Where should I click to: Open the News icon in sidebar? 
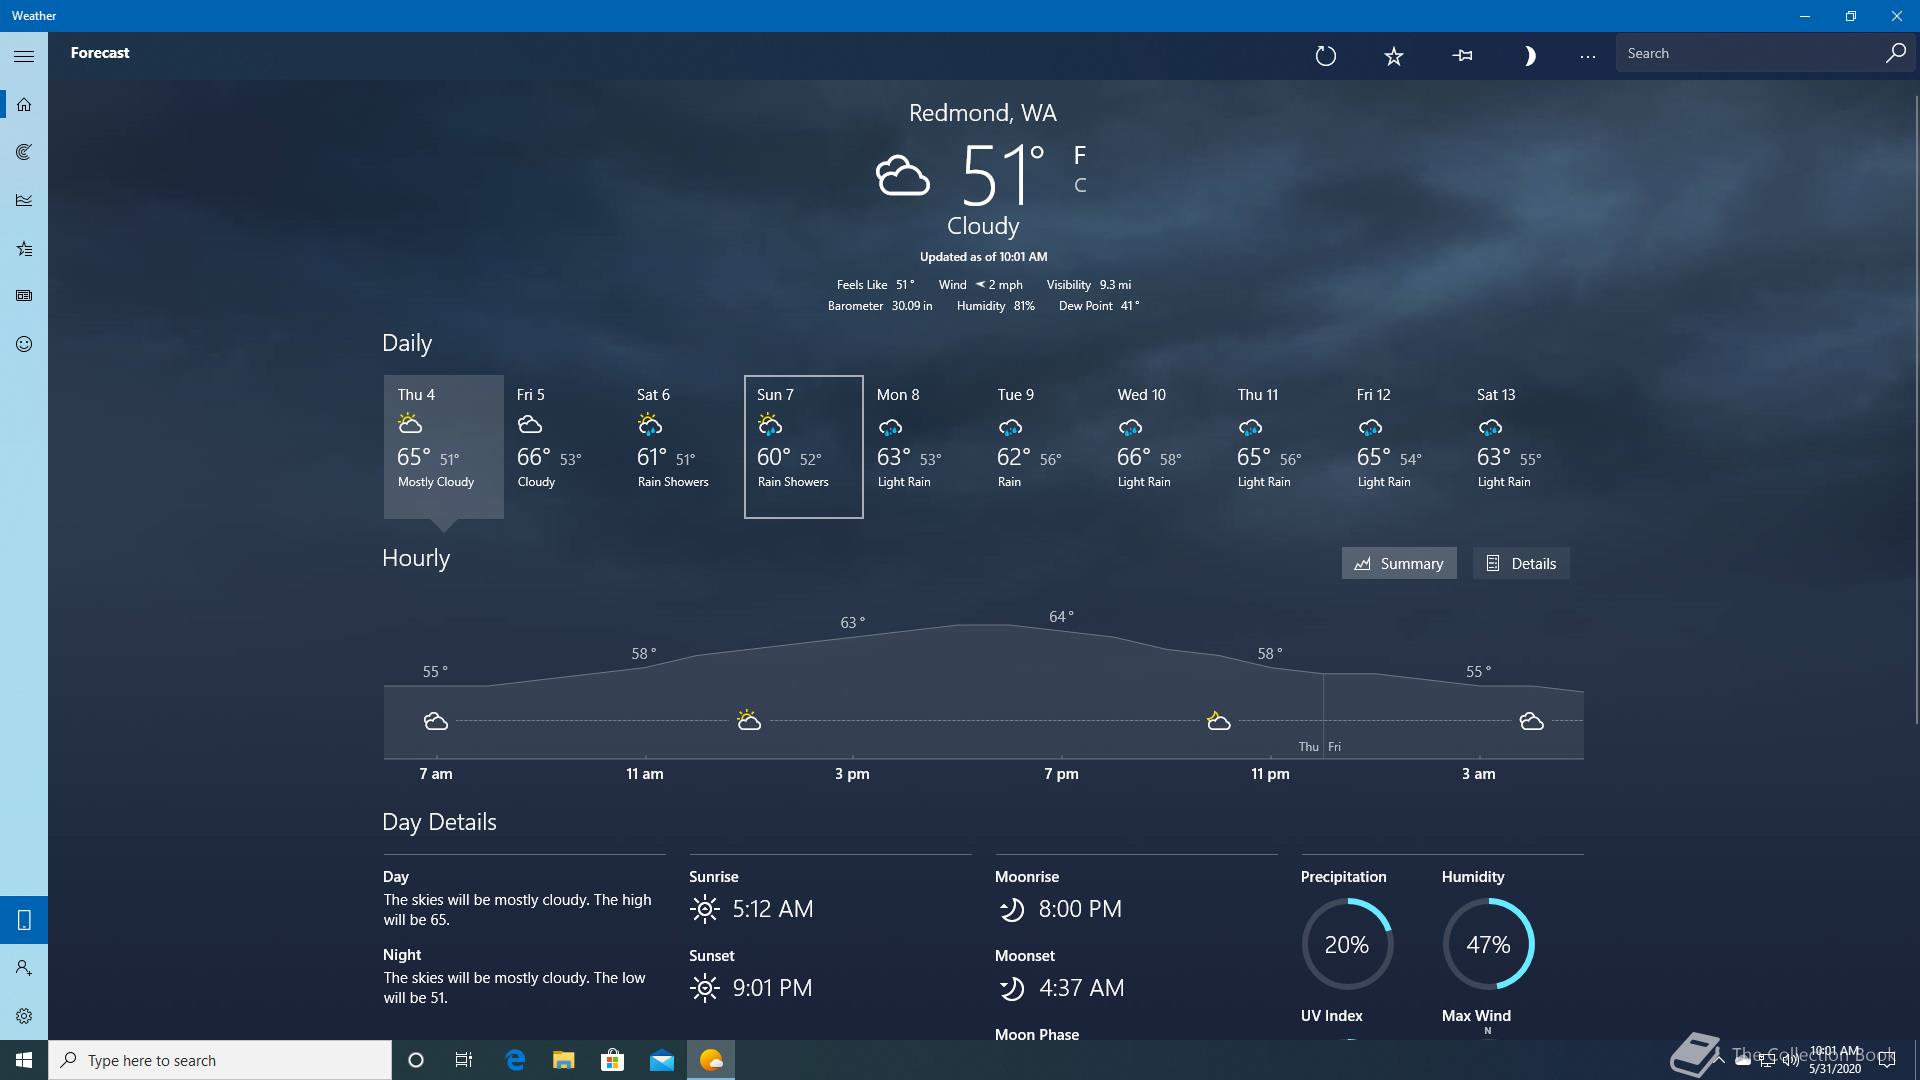point(24,296)
